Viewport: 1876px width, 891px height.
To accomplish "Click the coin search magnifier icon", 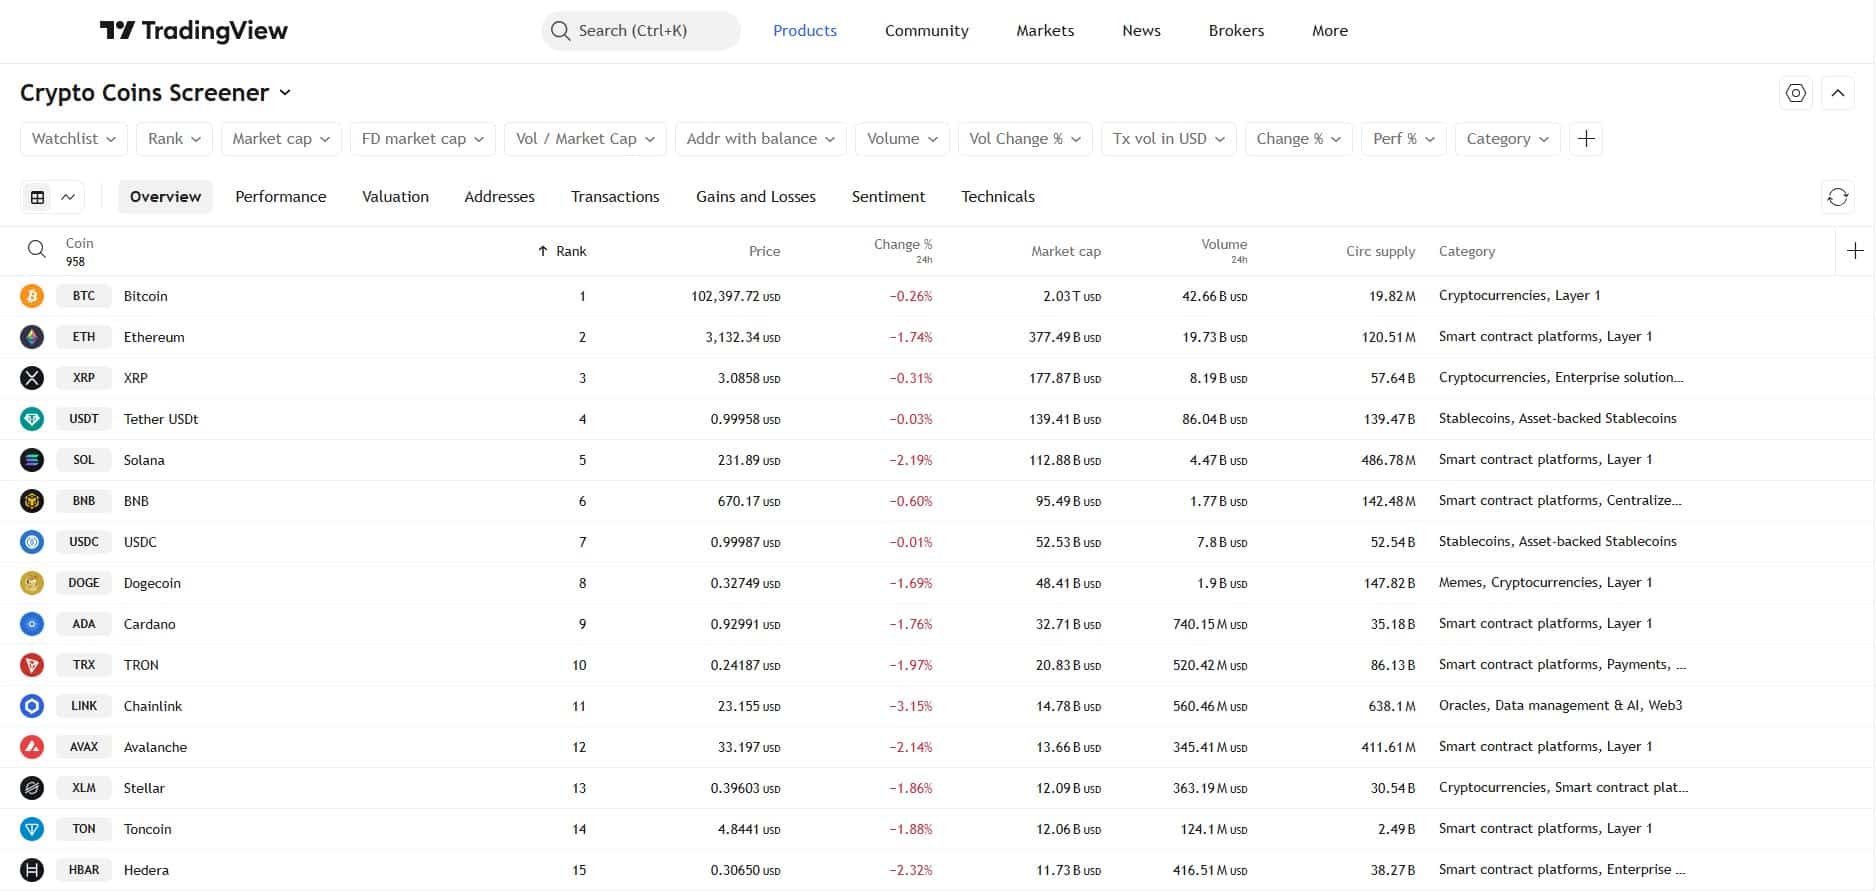I will tap(37, 250).
